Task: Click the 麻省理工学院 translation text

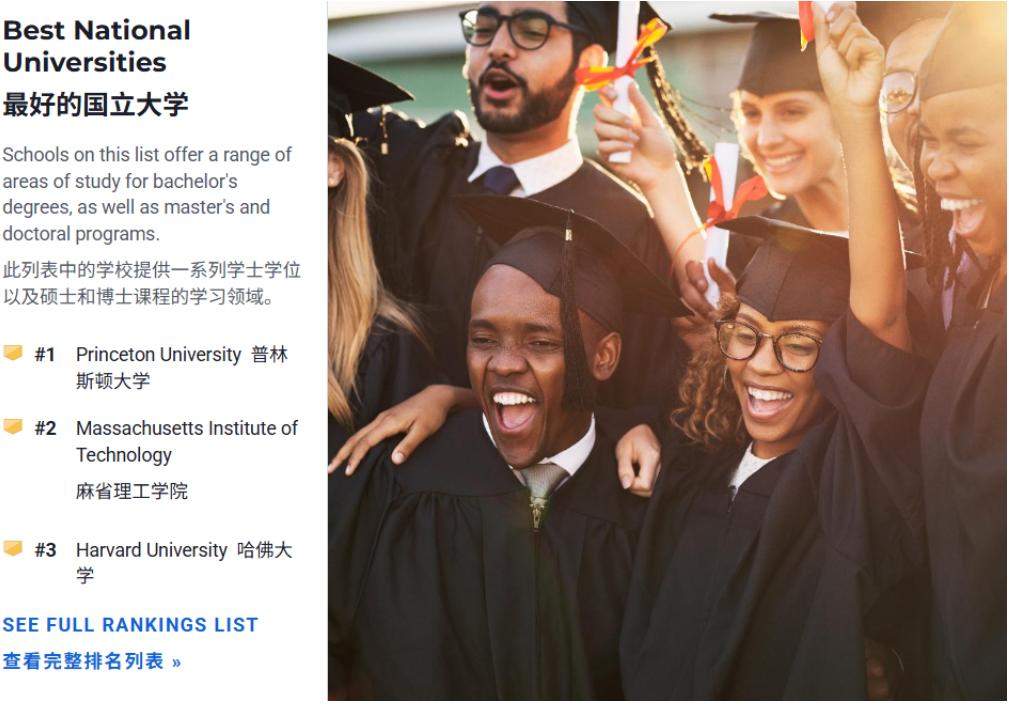Action: pyautogui.click(x=132, y=491)
